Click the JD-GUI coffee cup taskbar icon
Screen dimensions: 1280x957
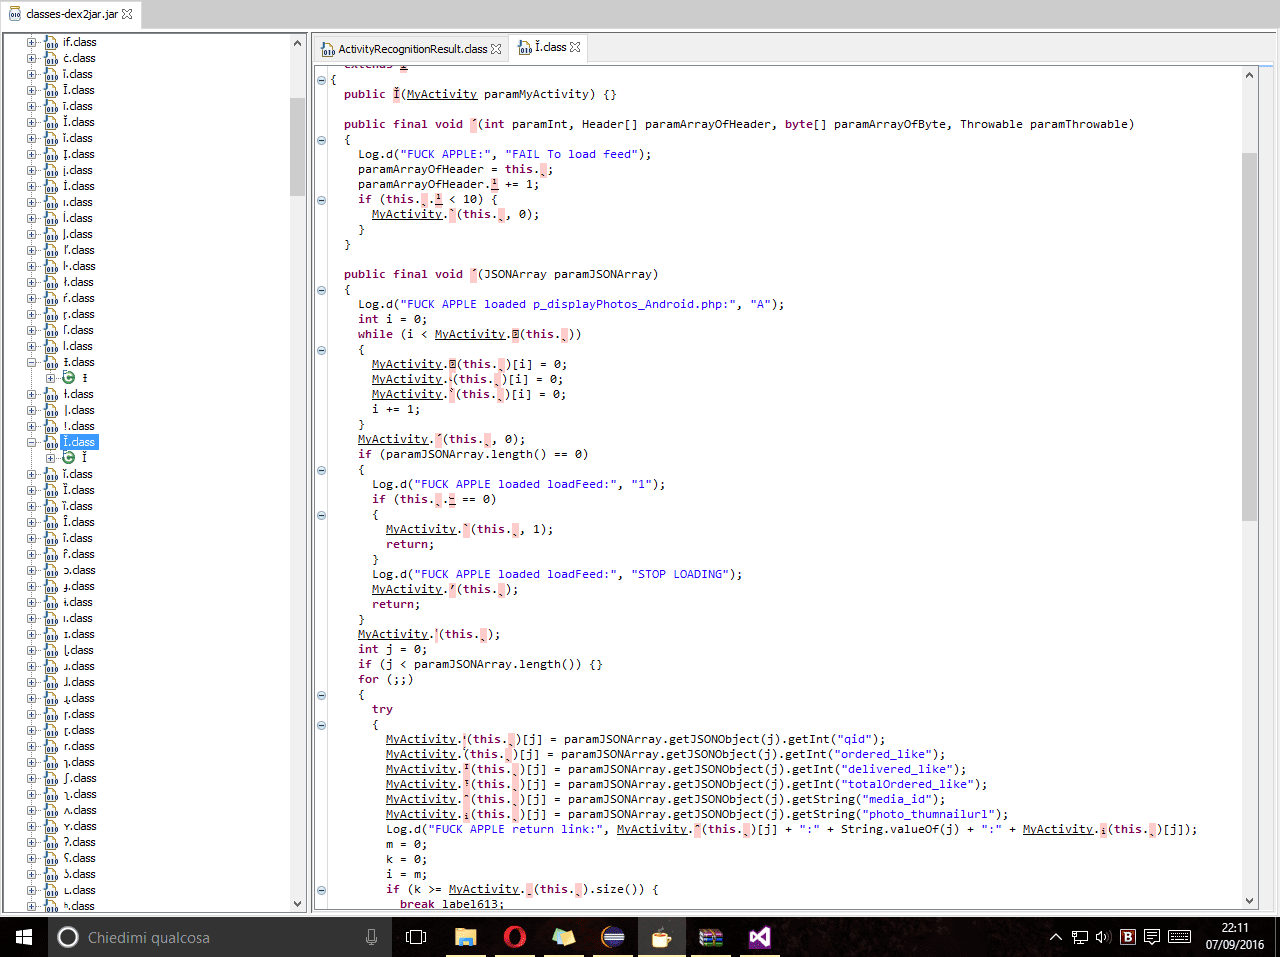[661, 937]
